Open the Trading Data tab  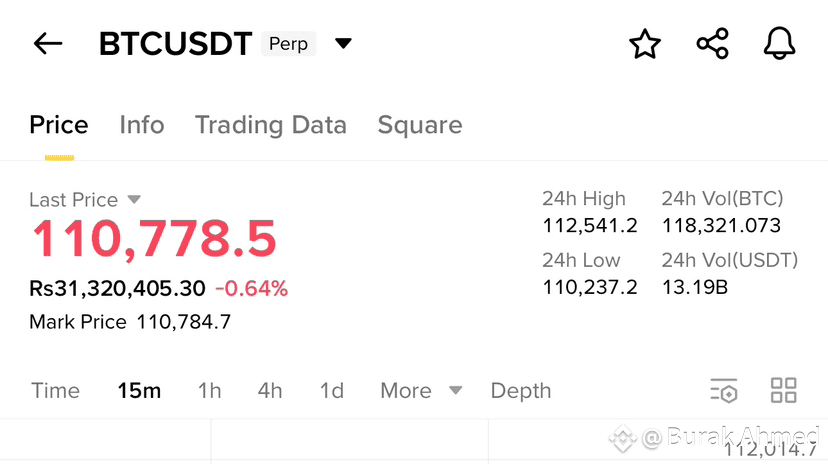[270, 125]
